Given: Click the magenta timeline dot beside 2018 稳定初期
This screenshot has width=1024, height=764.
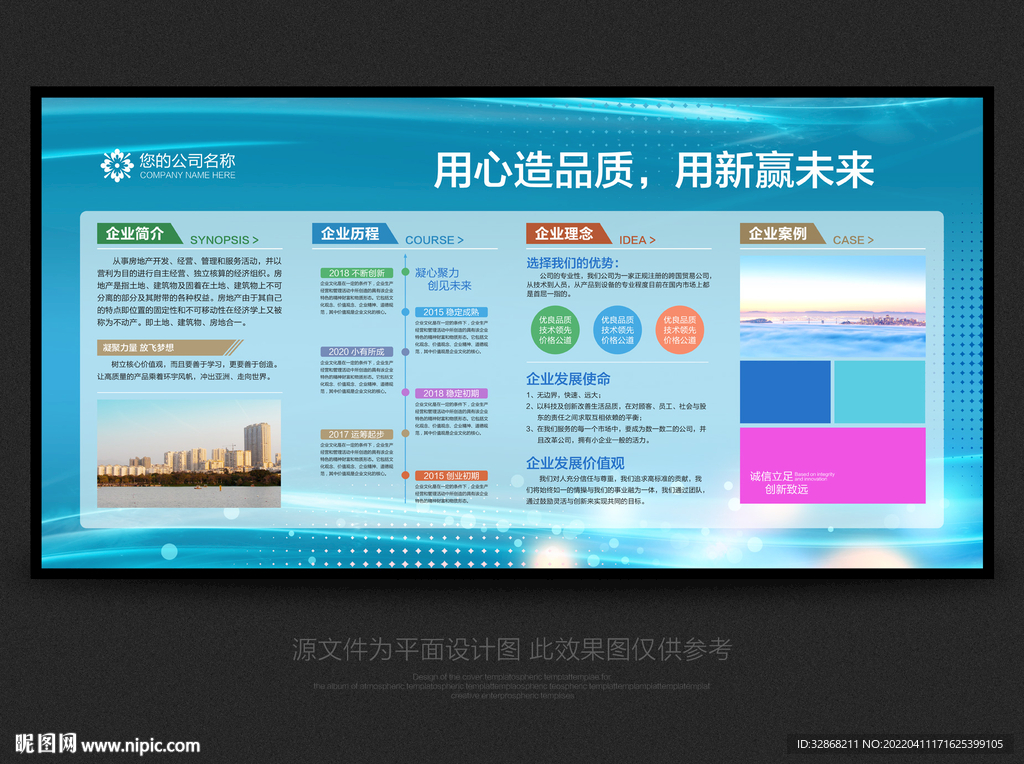Looking at the screenshot, I should coord(405,392).
